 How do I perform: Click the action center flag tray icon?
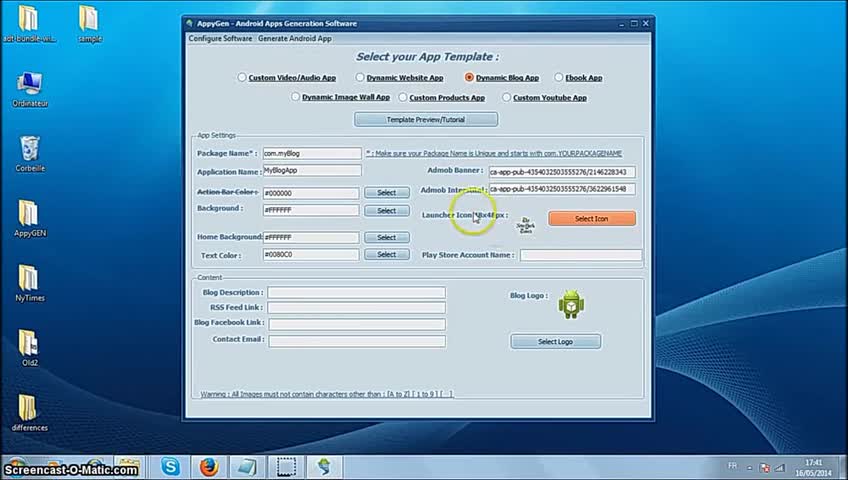(x=765, y=467)
